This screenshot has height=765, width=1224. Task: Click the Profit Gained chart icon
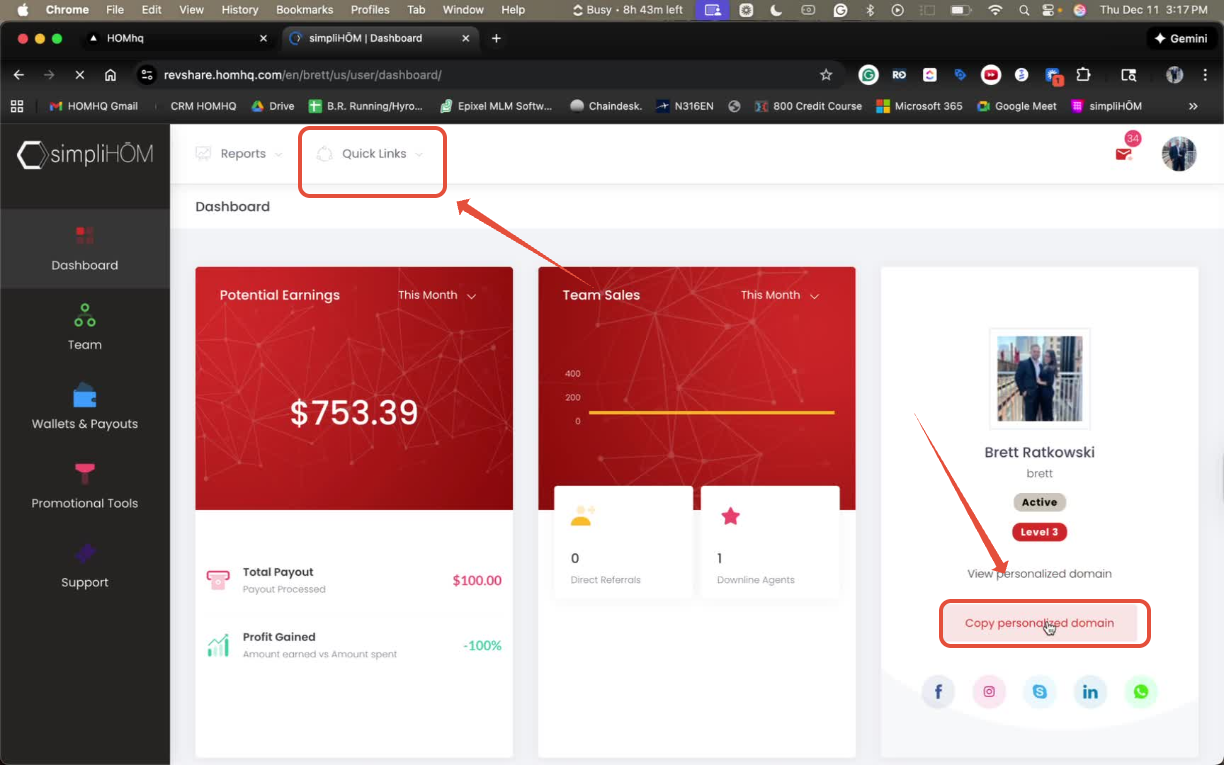point(218,645)
